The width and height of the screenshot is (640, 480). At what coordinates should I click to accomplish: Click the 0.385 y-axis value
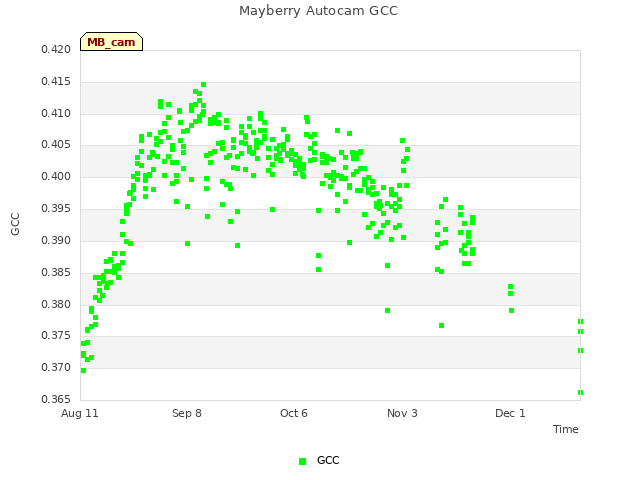click(56, 272)
